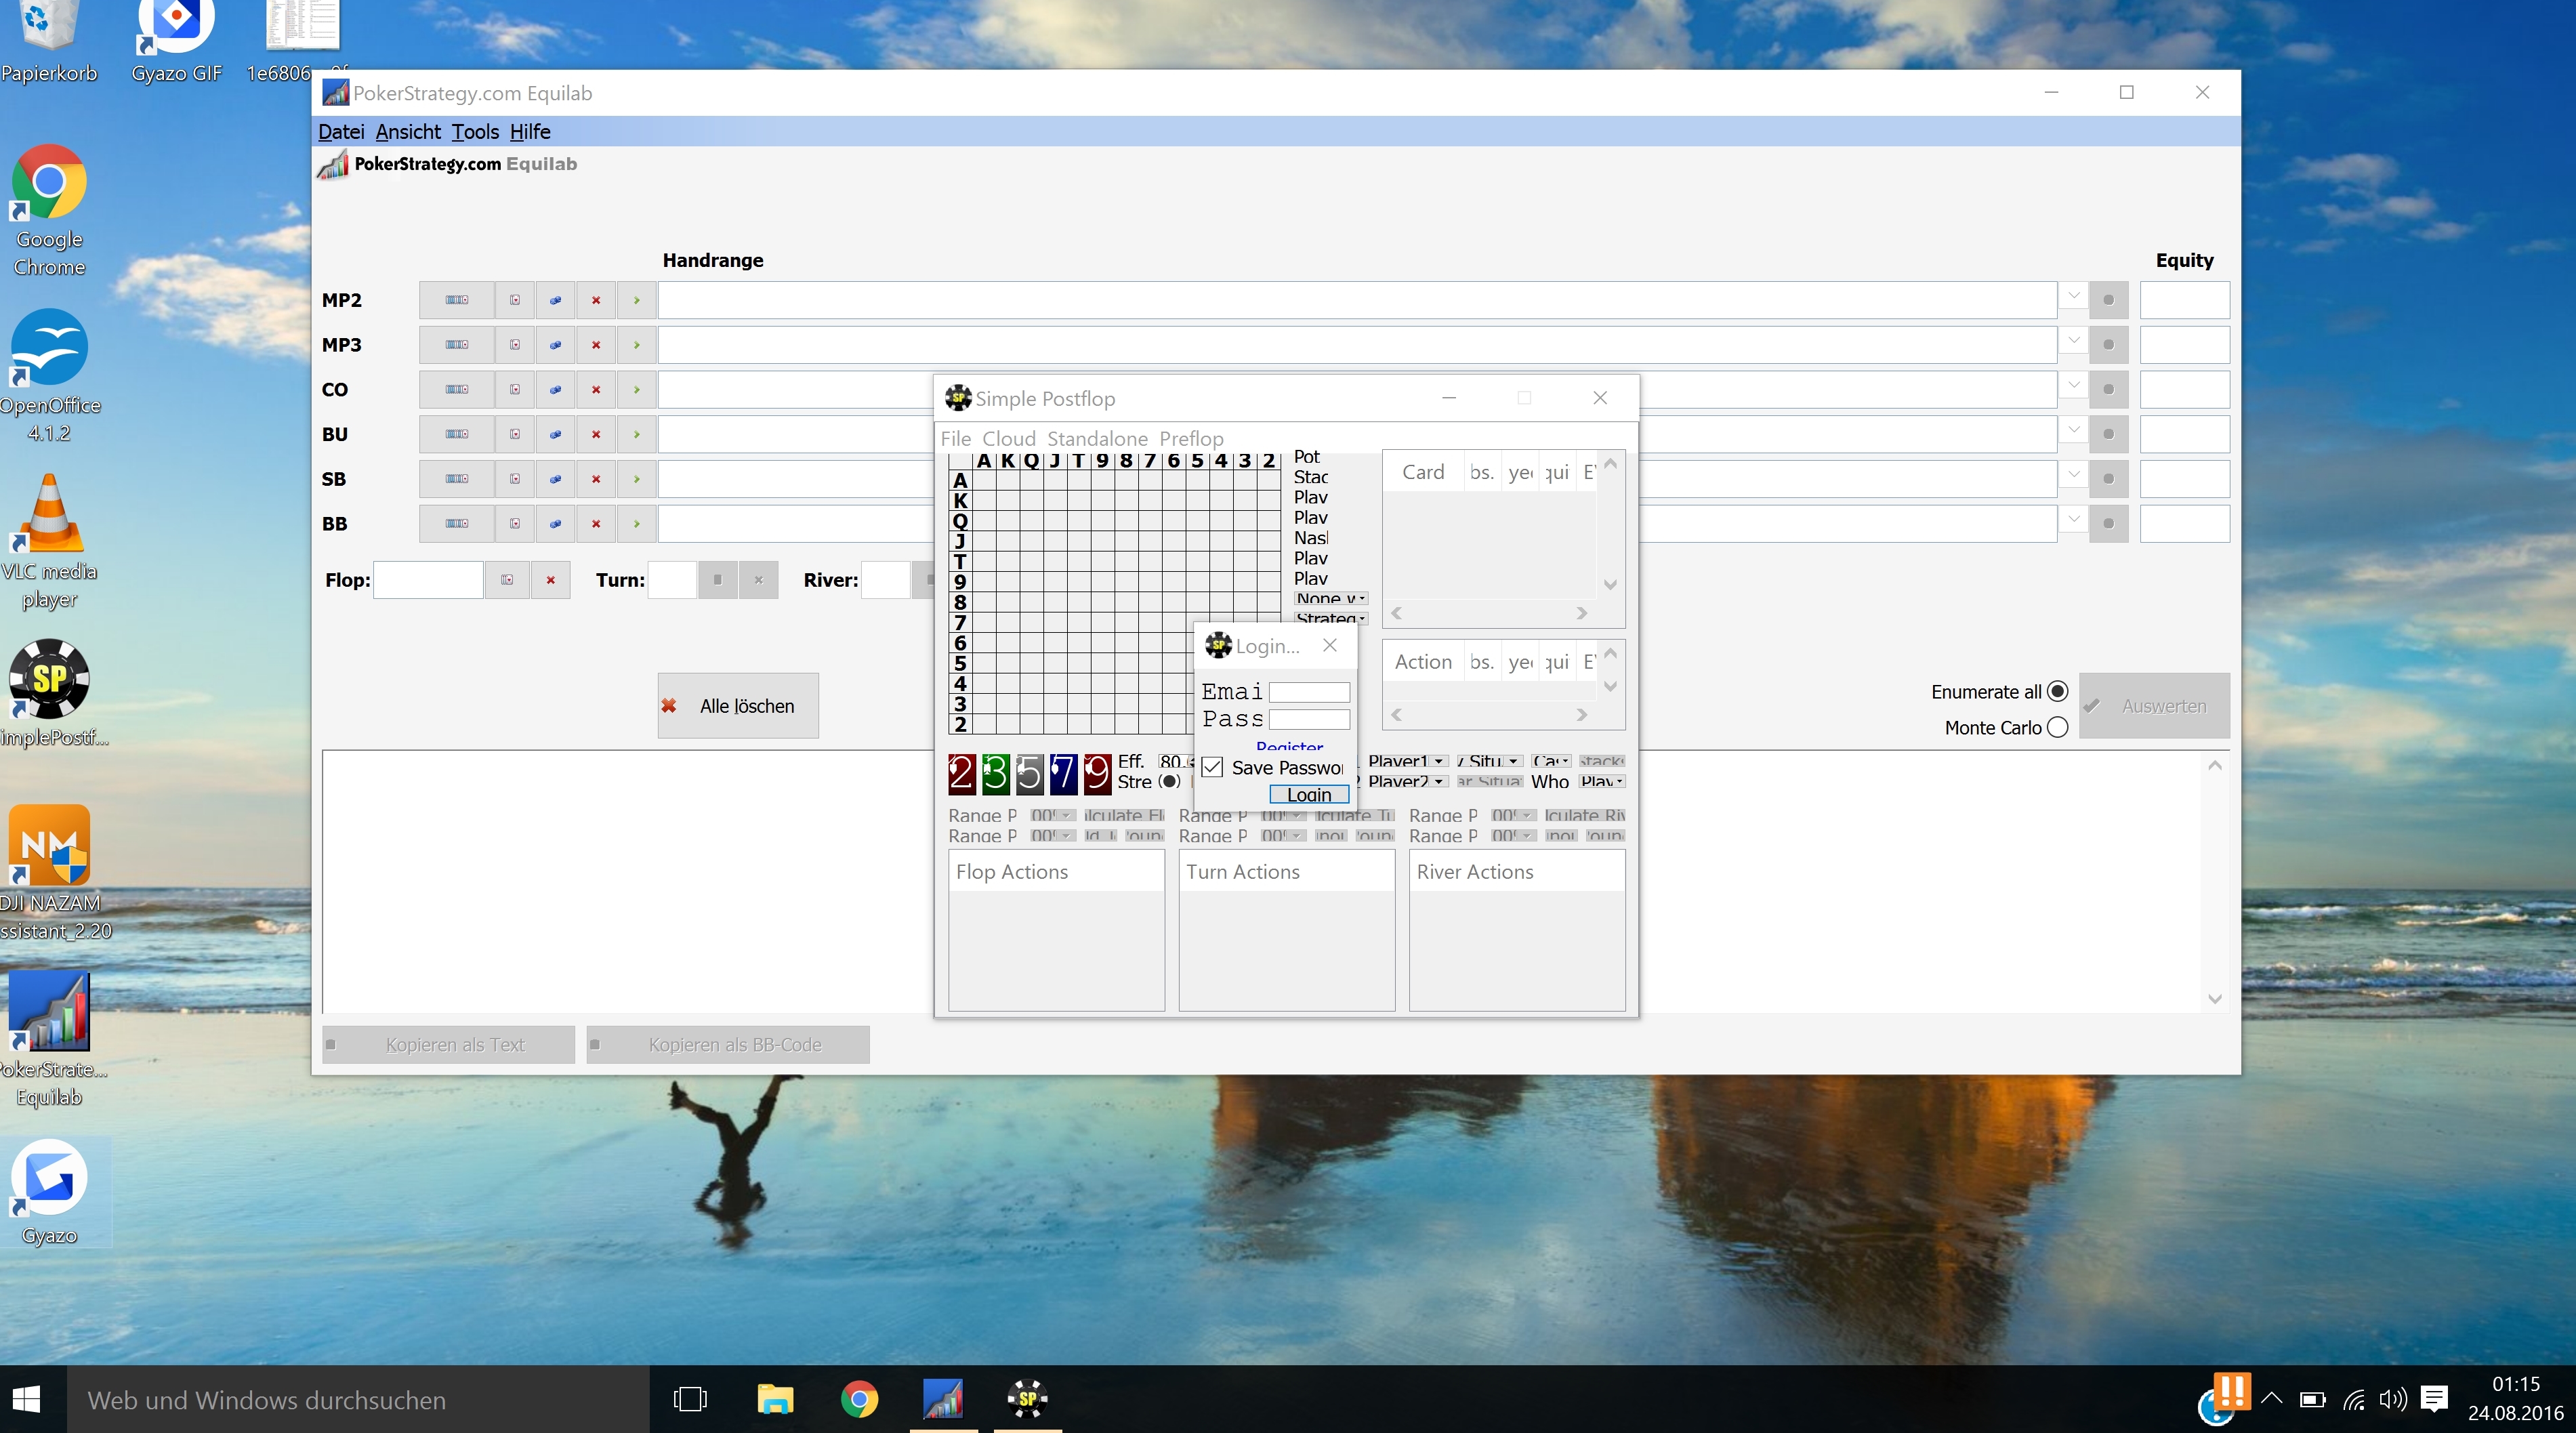Viewport: 2576px width, 1433px height.
Task: Uncheck the Save Password checkbox
Action: click(1213, 767)
